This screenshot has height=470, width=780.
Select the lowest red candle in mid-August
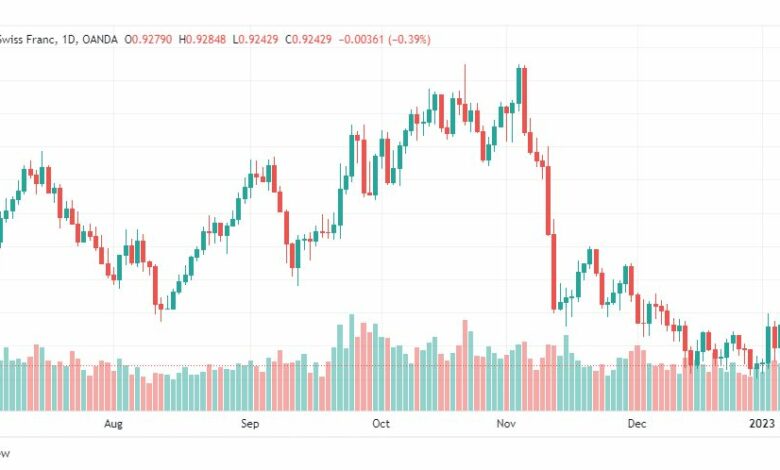tap(161, 308)
